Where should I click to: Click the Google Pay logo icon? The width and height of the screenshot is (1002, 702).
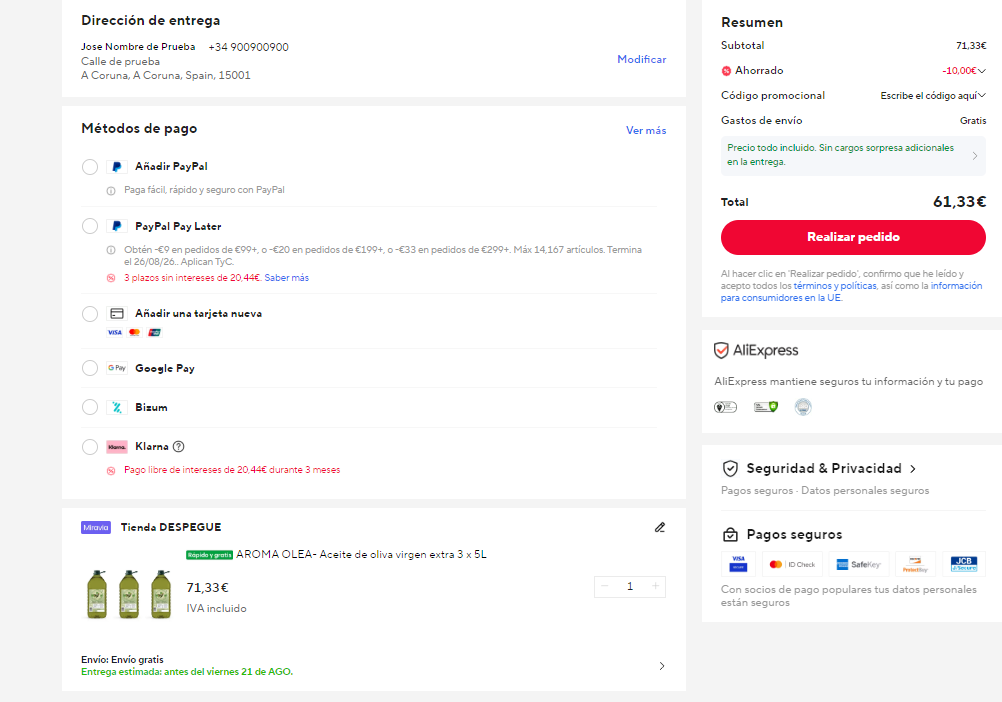coord(116,368)
